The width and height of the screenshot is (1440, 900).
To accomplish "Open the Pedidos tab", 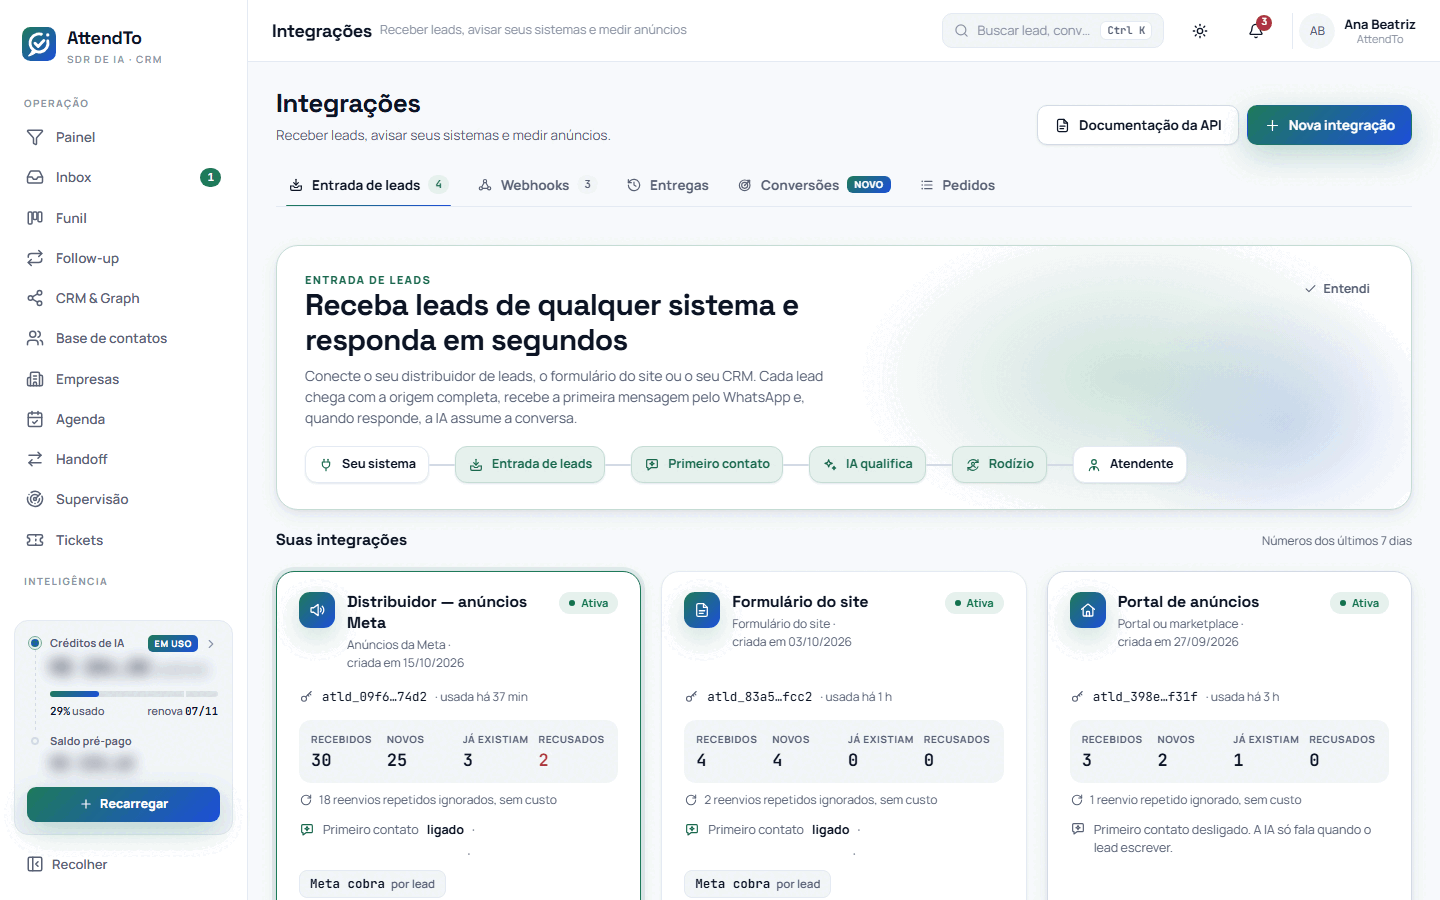I will 957,185.
